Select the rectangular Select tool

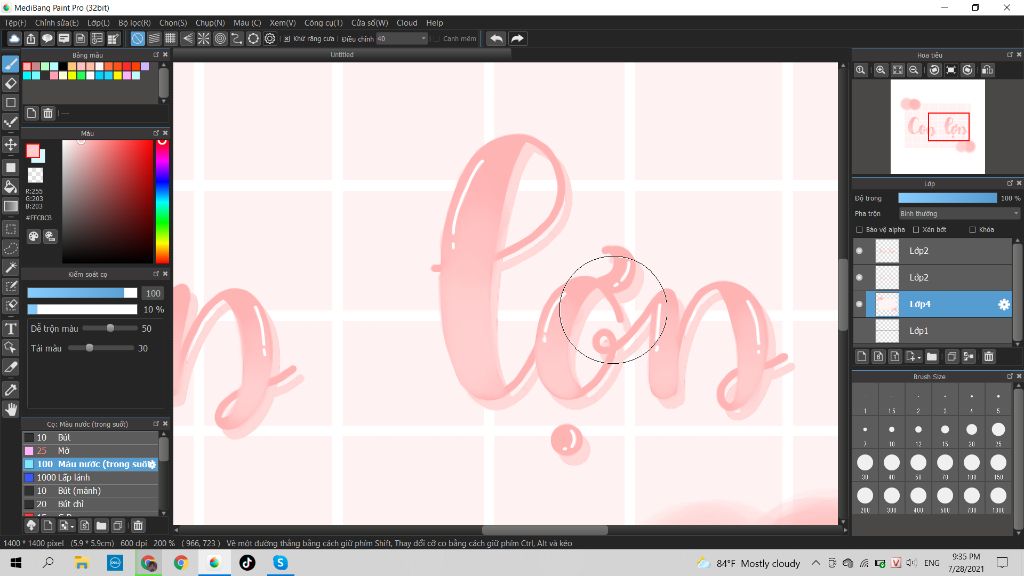10,229
